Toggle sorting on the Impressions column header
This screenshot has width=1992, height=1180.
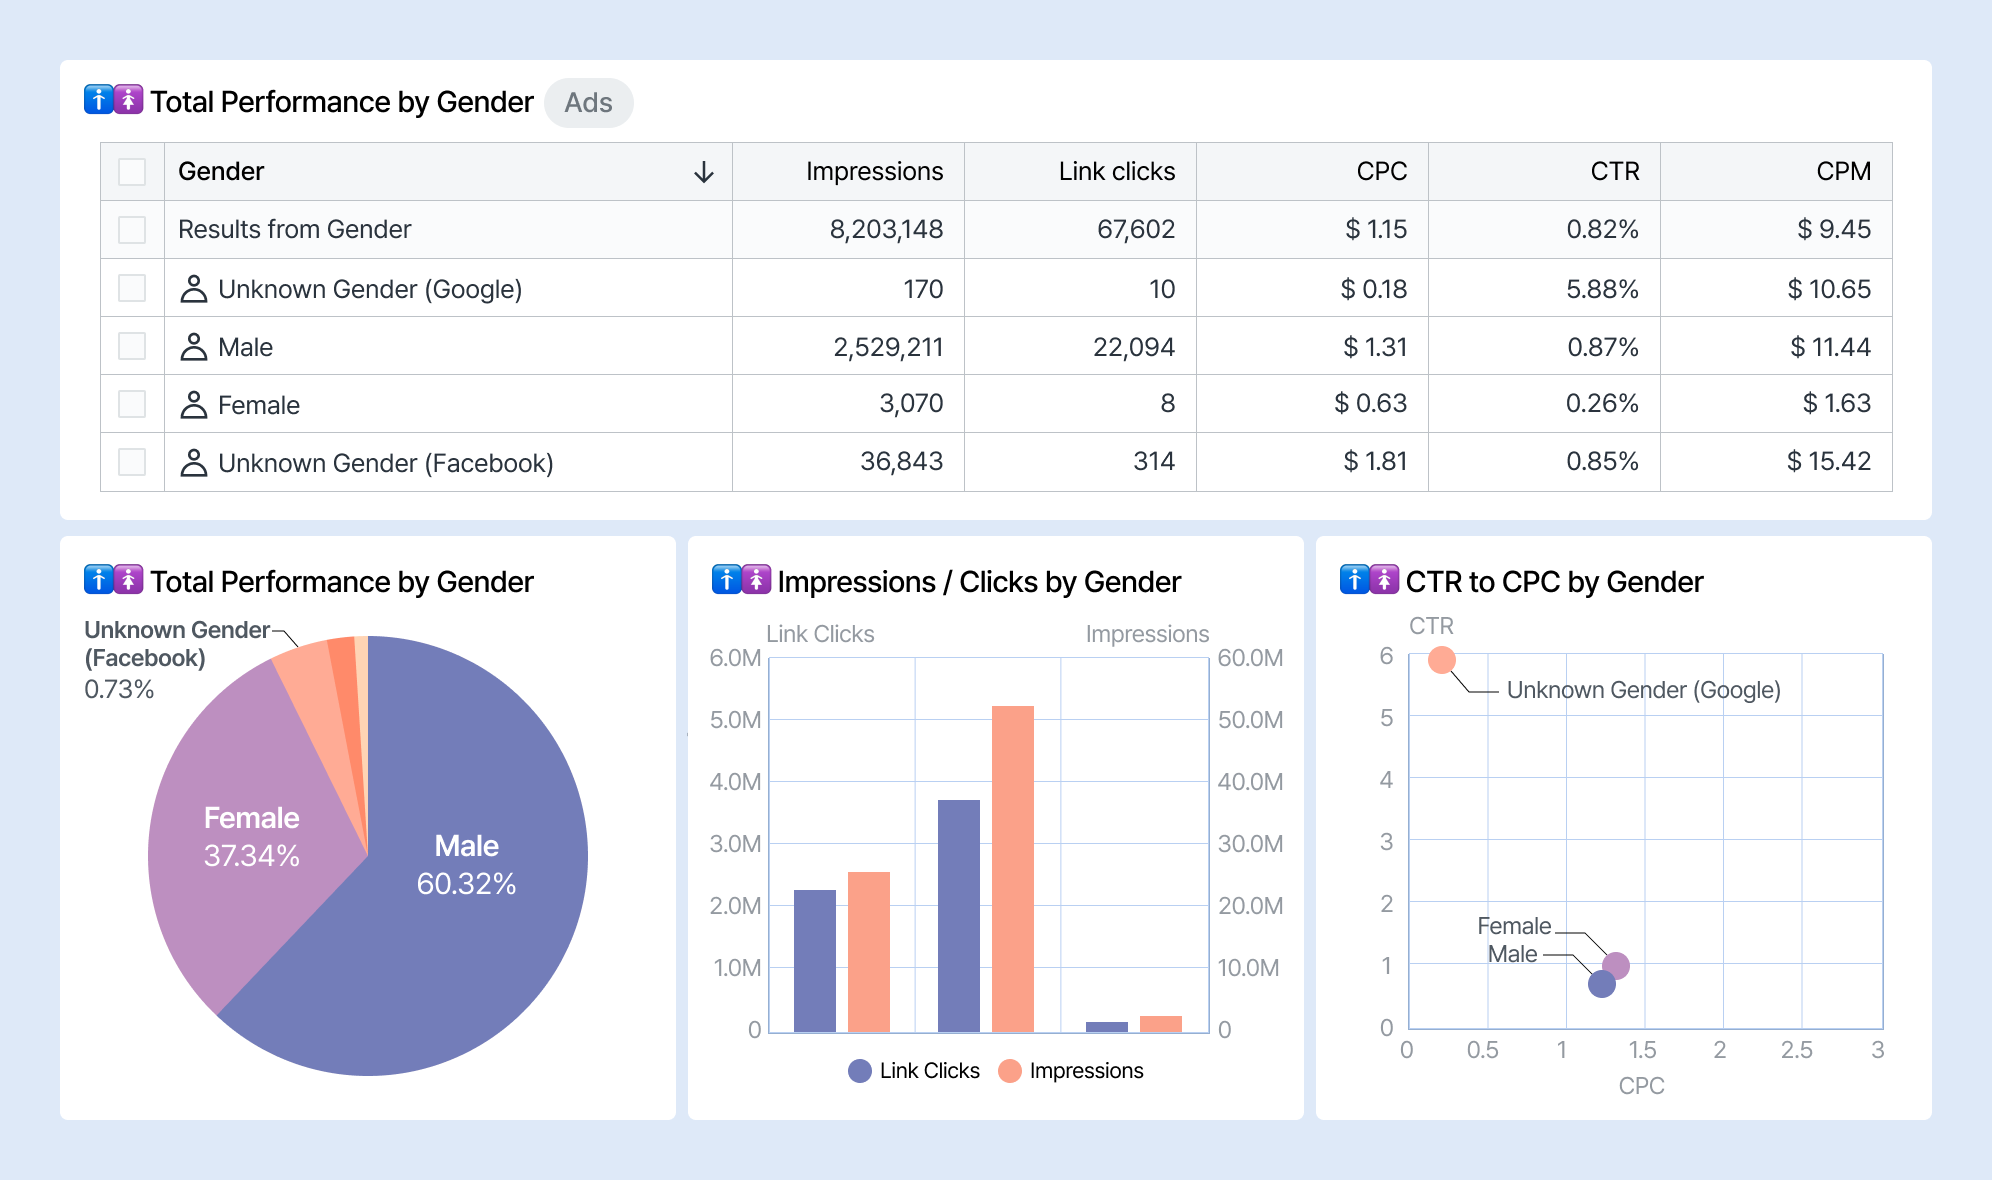pyautogui.click(x=873, y=171)
